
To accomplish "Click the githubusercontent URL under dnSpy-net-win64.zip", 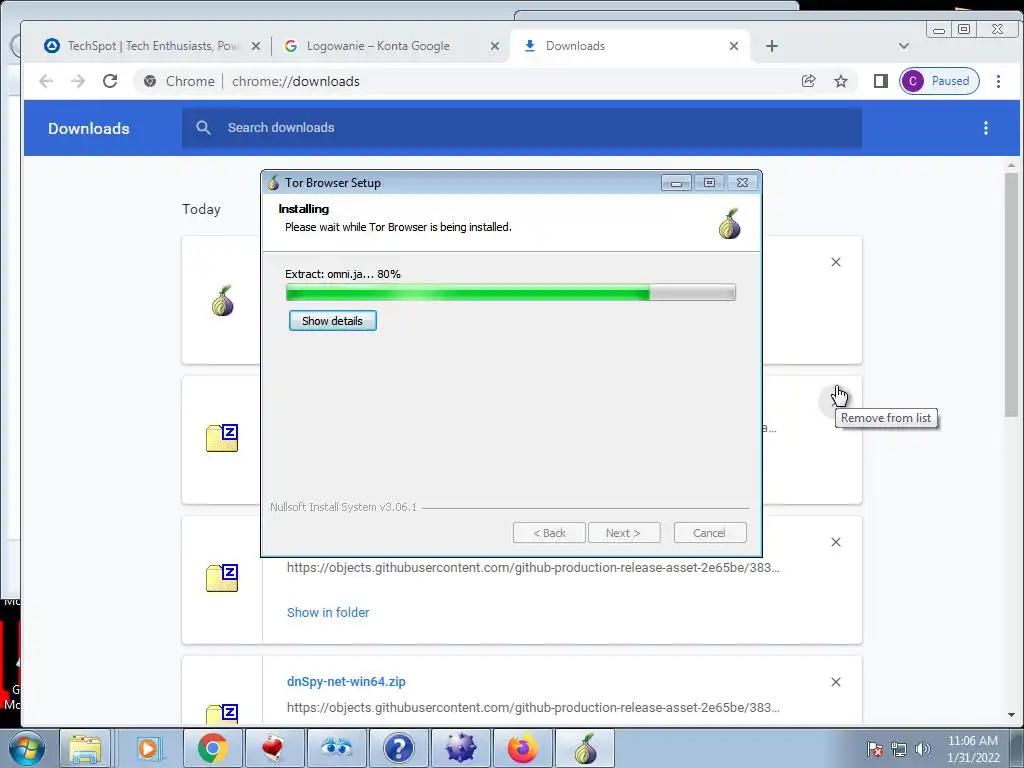I will (x=533, y=707).
